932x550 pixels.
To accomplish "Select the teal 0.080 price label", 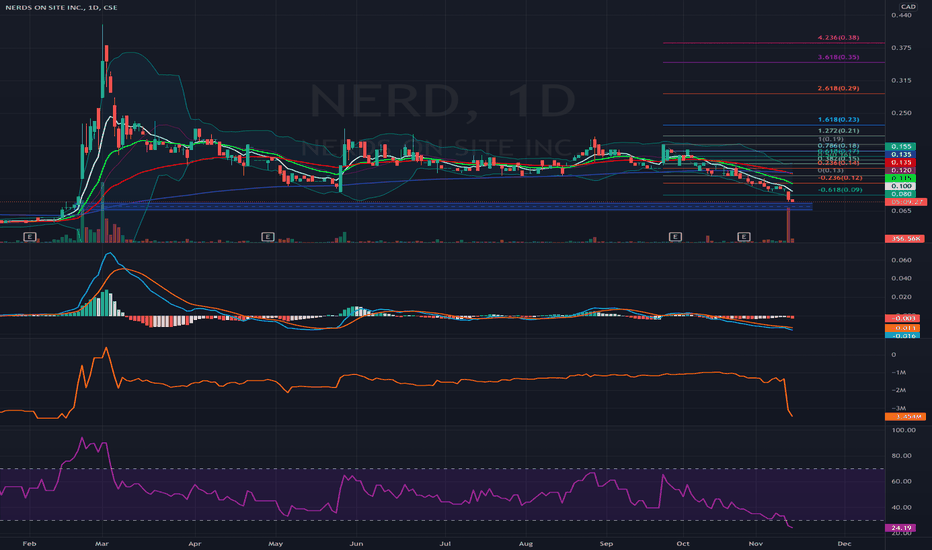I will click(900, 194).
